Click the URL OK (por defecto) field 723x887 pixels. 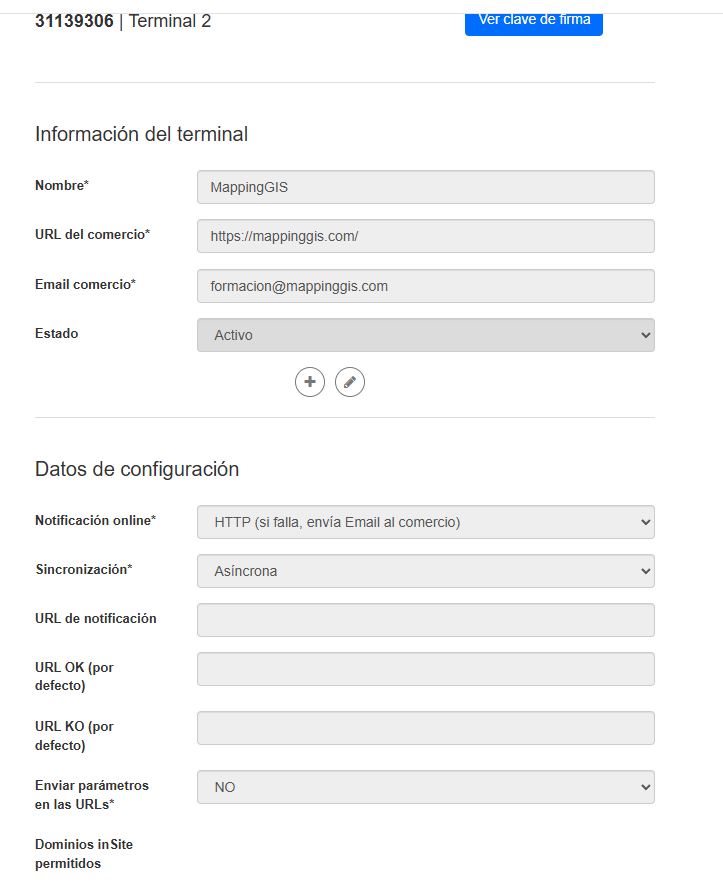425,669
